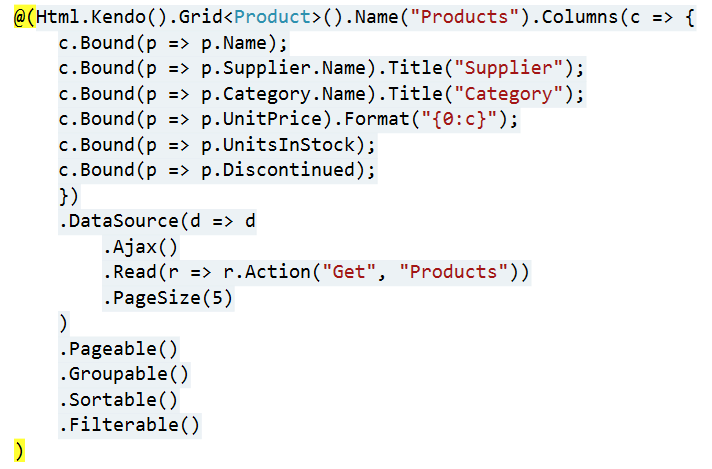This screenshot has width=712, height=469.
Task: Click the highlighted closing parenthesis at end
Action: (19, 451)
